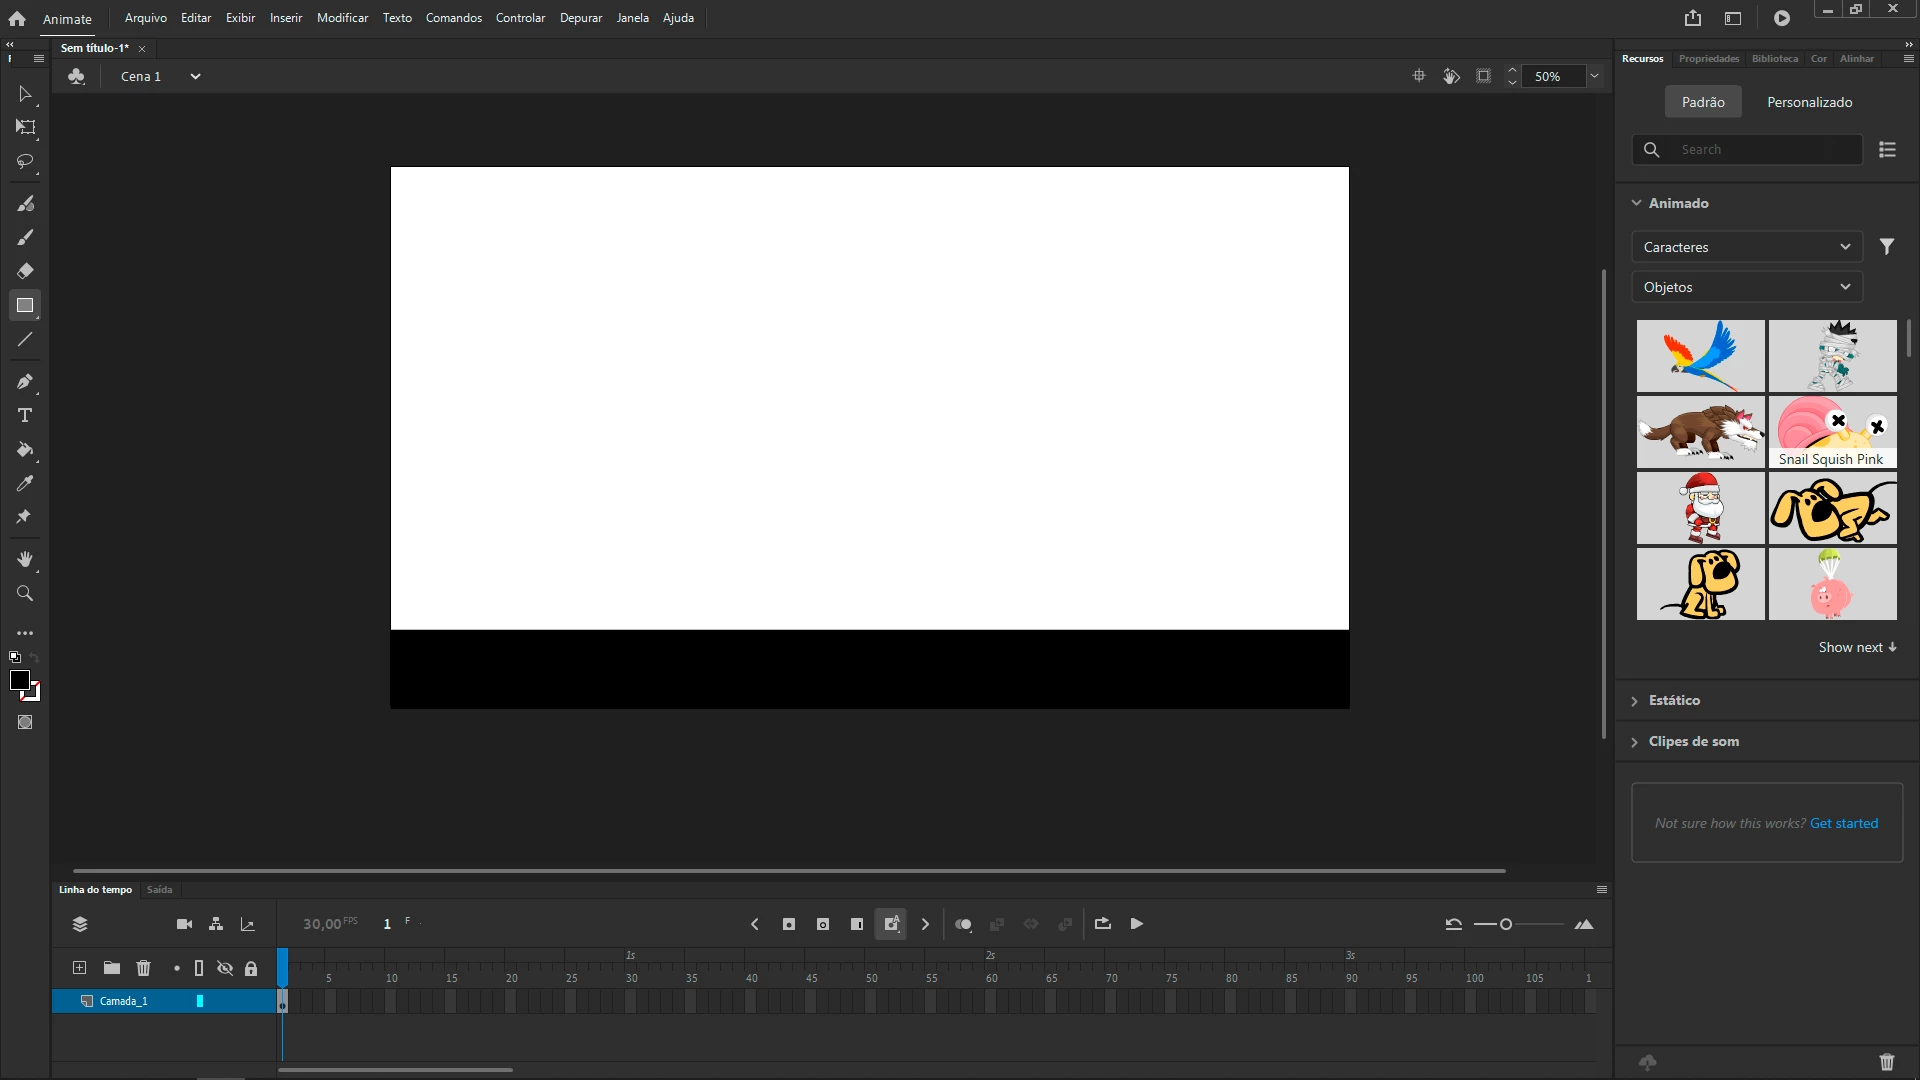Viewport: 1920px width, 1080px height.
Task: Toggle onion skin in timeline
Action: coord(963,925)
